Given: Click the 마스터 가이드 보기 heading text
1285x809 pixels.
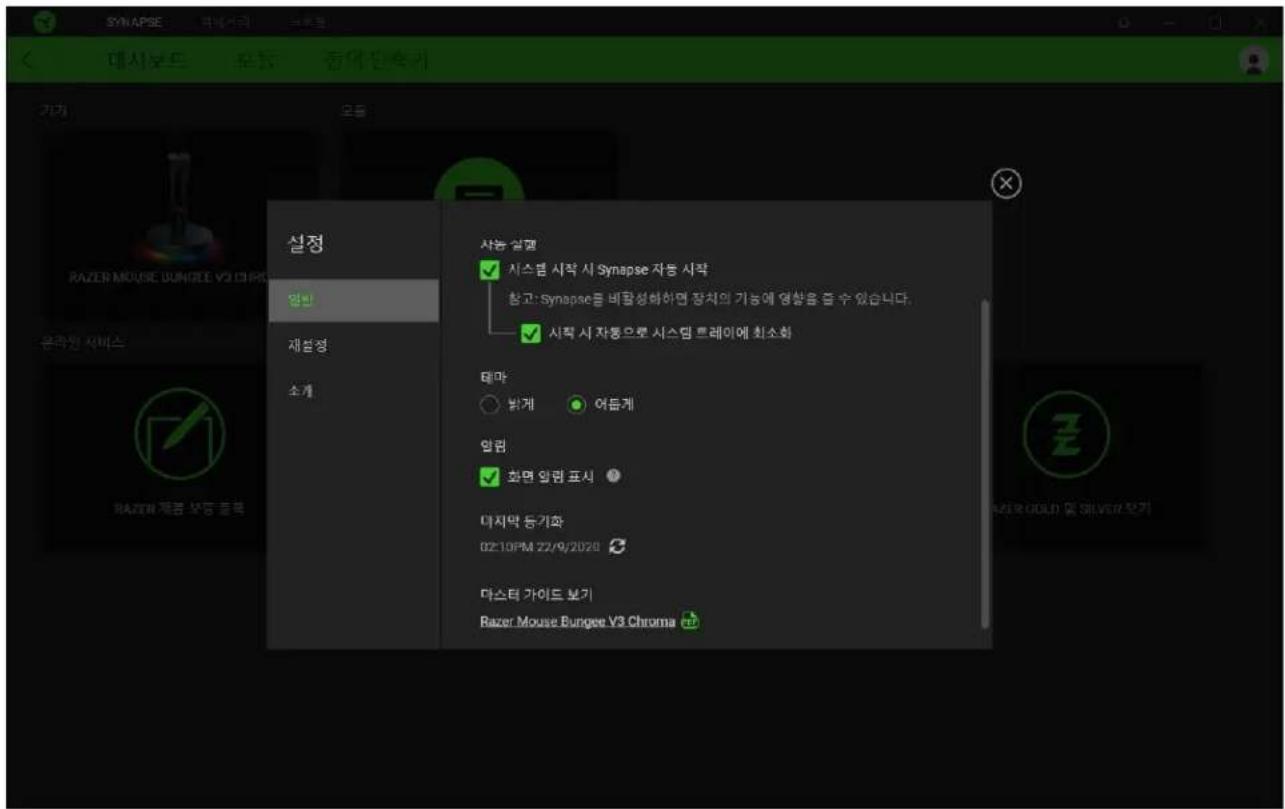Looking at the screenshot, I should 537,595.
